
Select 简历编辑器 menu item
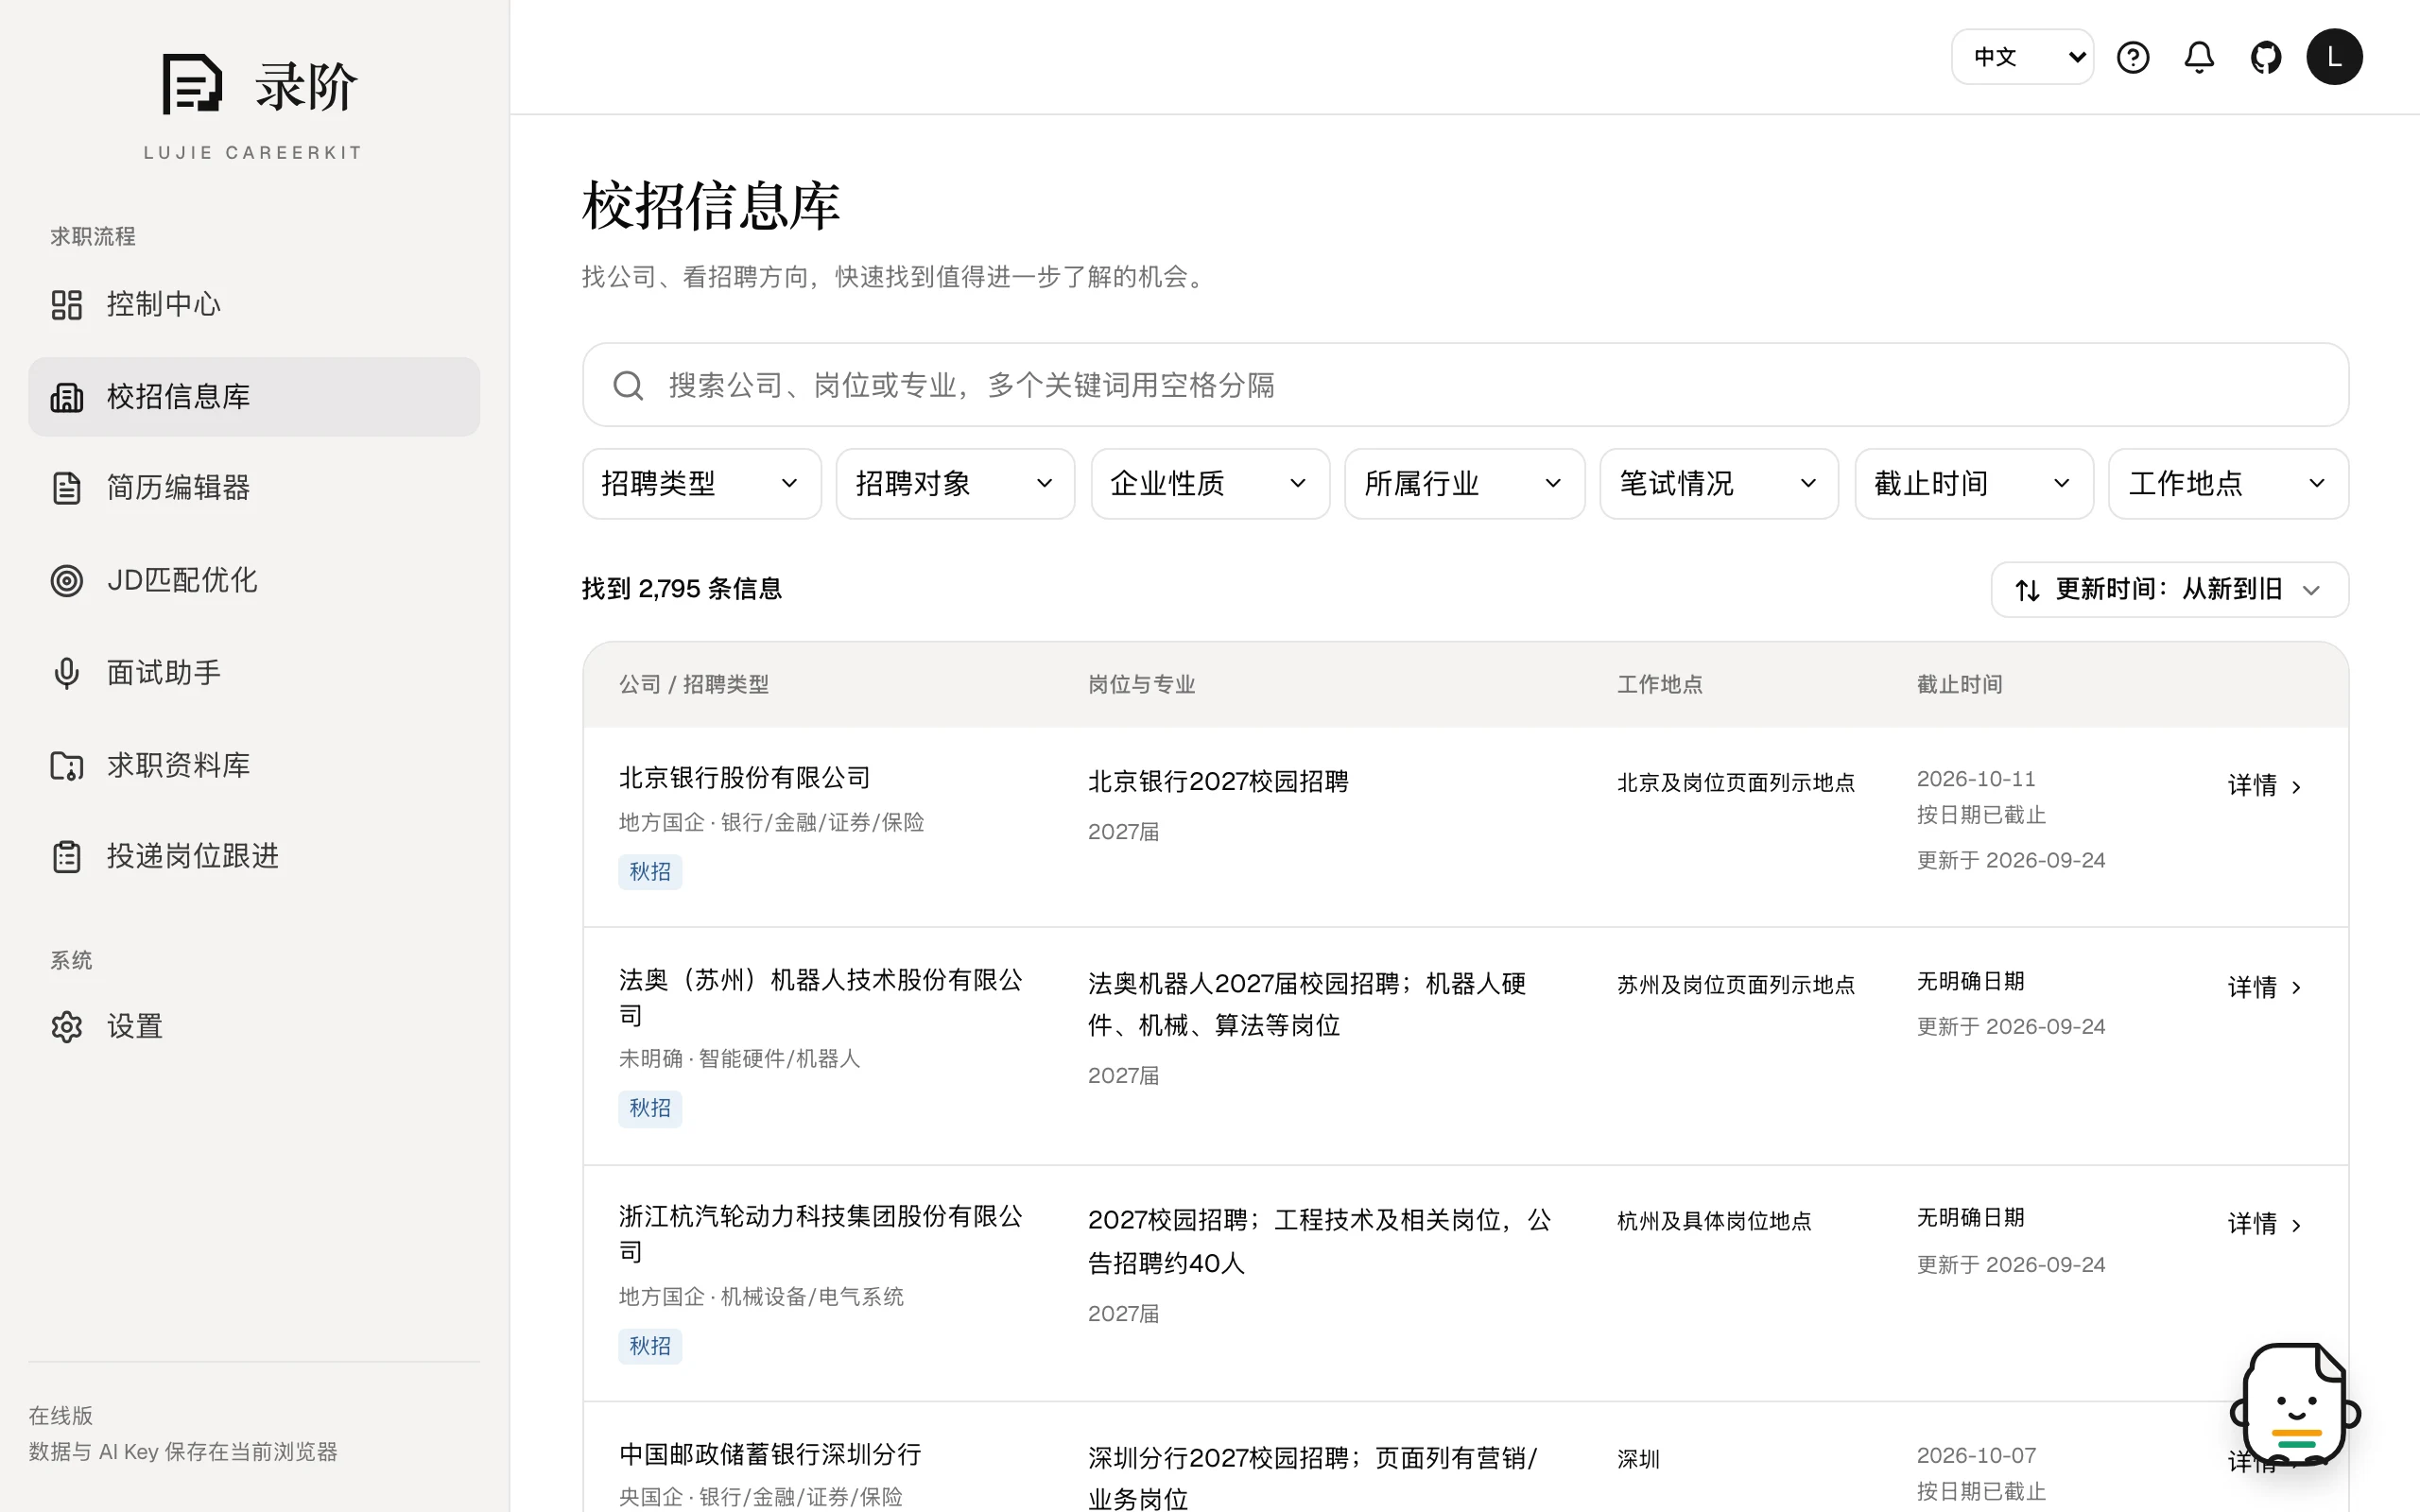pyautogui.click(x=254, y=488)
